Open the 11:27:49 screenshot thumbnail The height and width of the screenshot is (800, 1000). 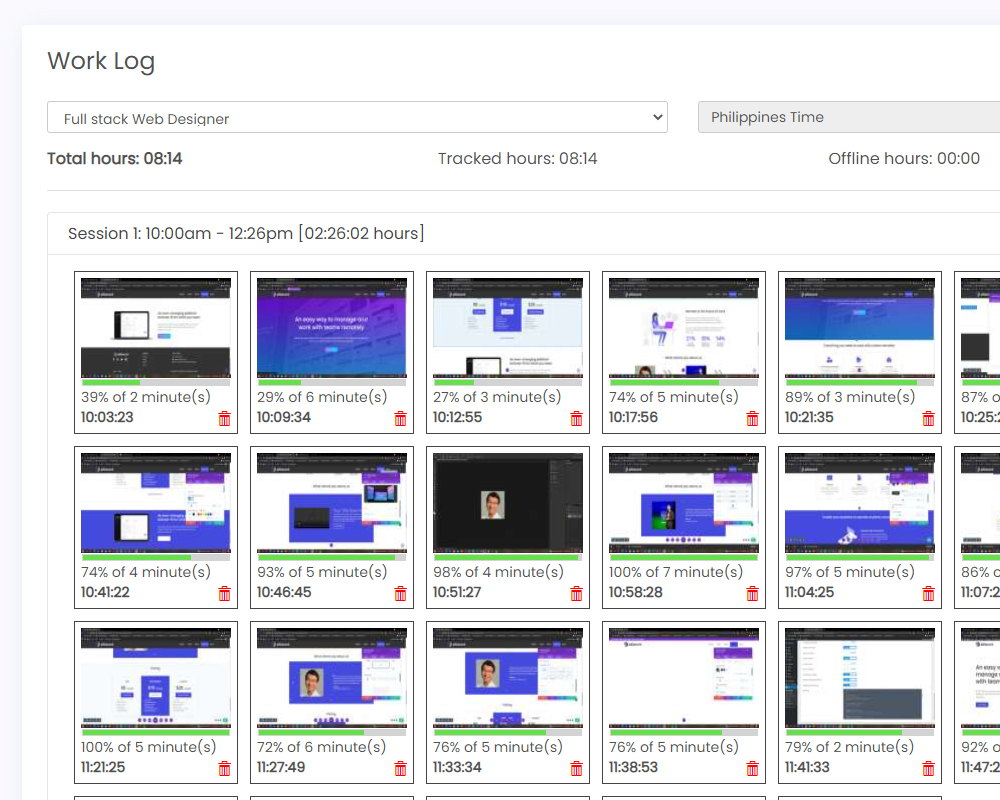pos(332,678)
